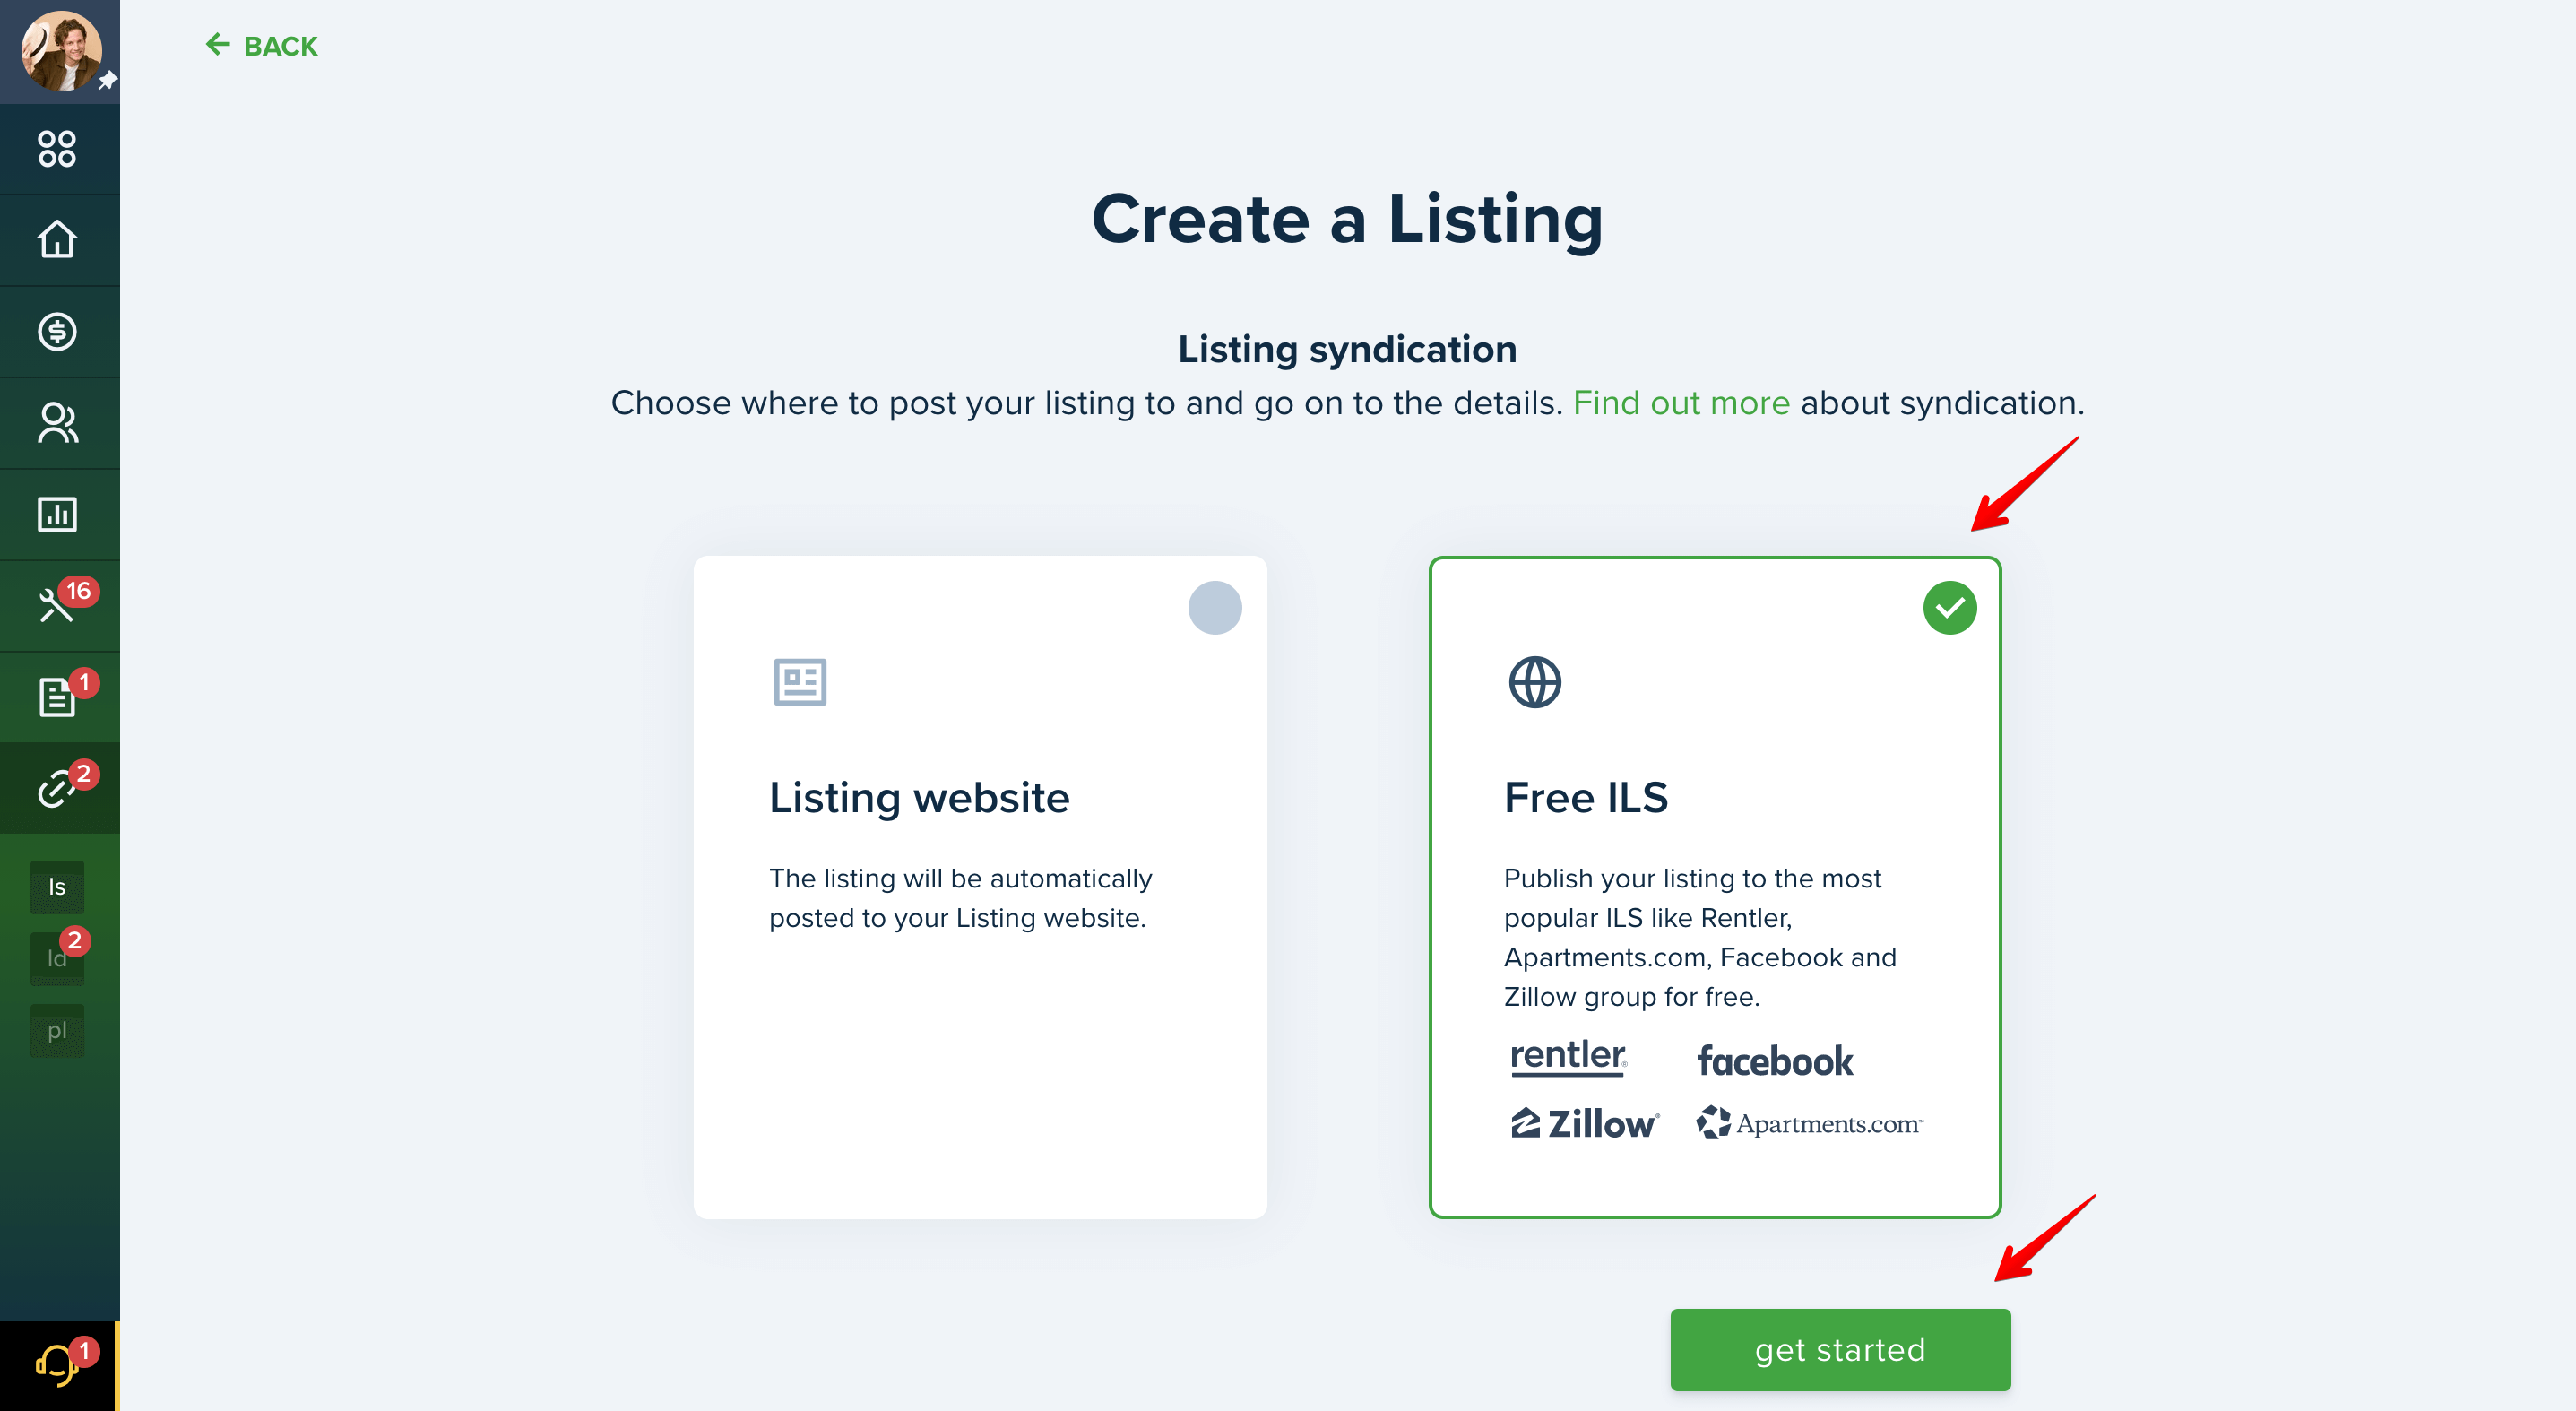Follow the Find out more link
Image resolution: width=2576 pixels, height=1411 pixels.
point(1681,403)
